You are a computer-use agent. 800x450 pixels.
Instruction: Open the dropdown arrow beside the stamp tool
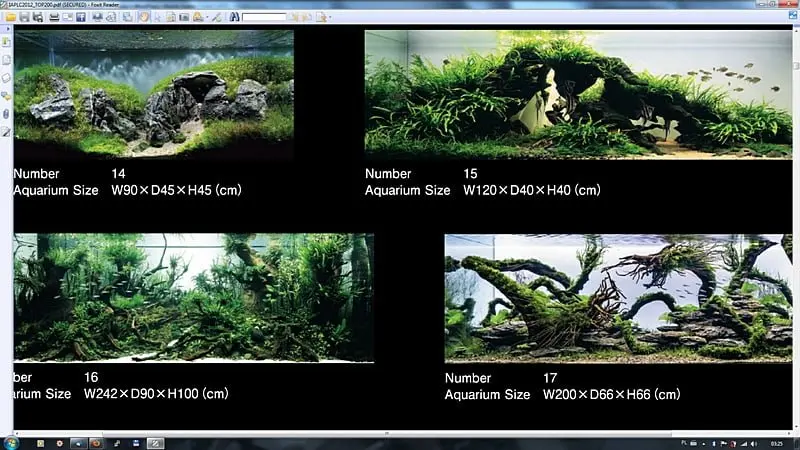tap(207, 17)
